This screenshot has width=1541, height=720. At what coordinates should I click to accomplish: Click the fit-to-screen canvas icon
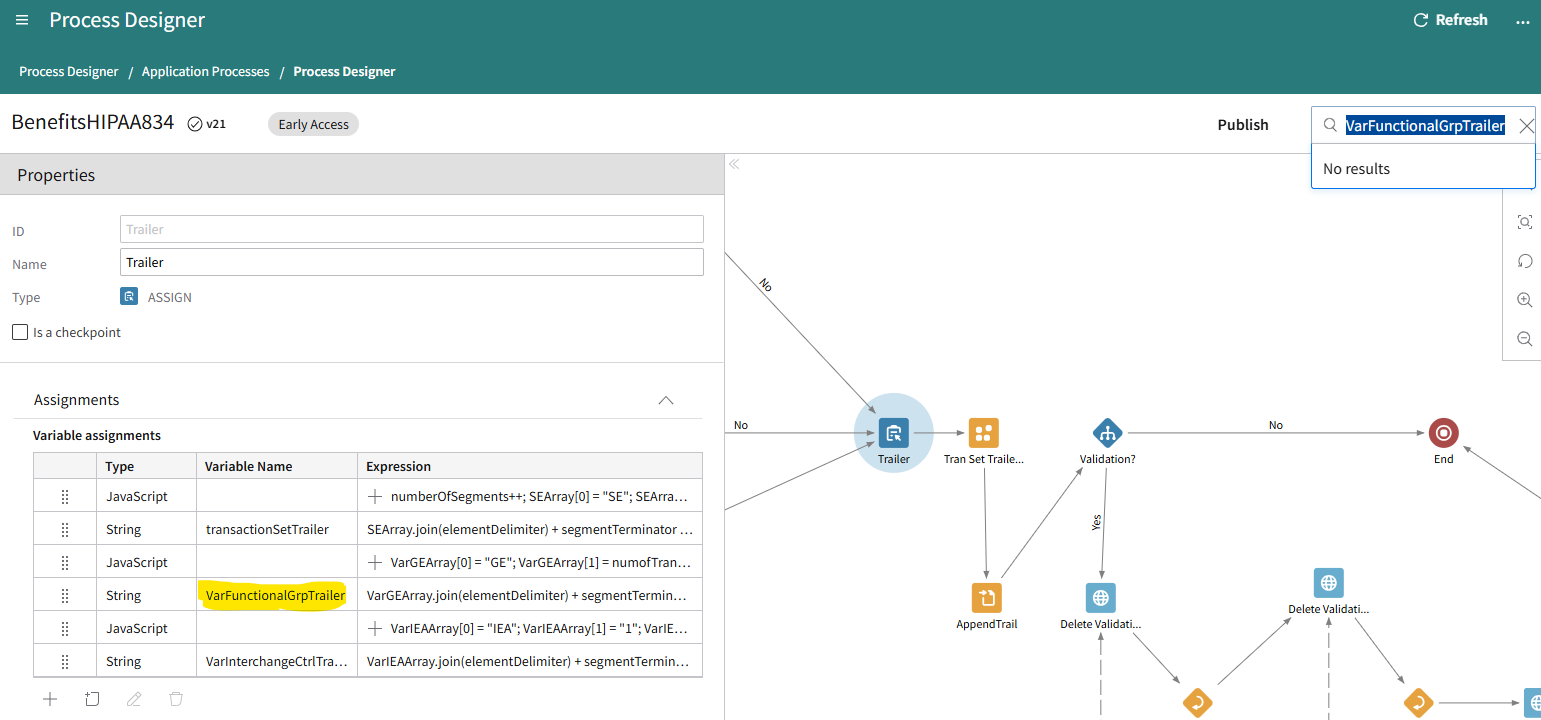tap(1525, 222)
